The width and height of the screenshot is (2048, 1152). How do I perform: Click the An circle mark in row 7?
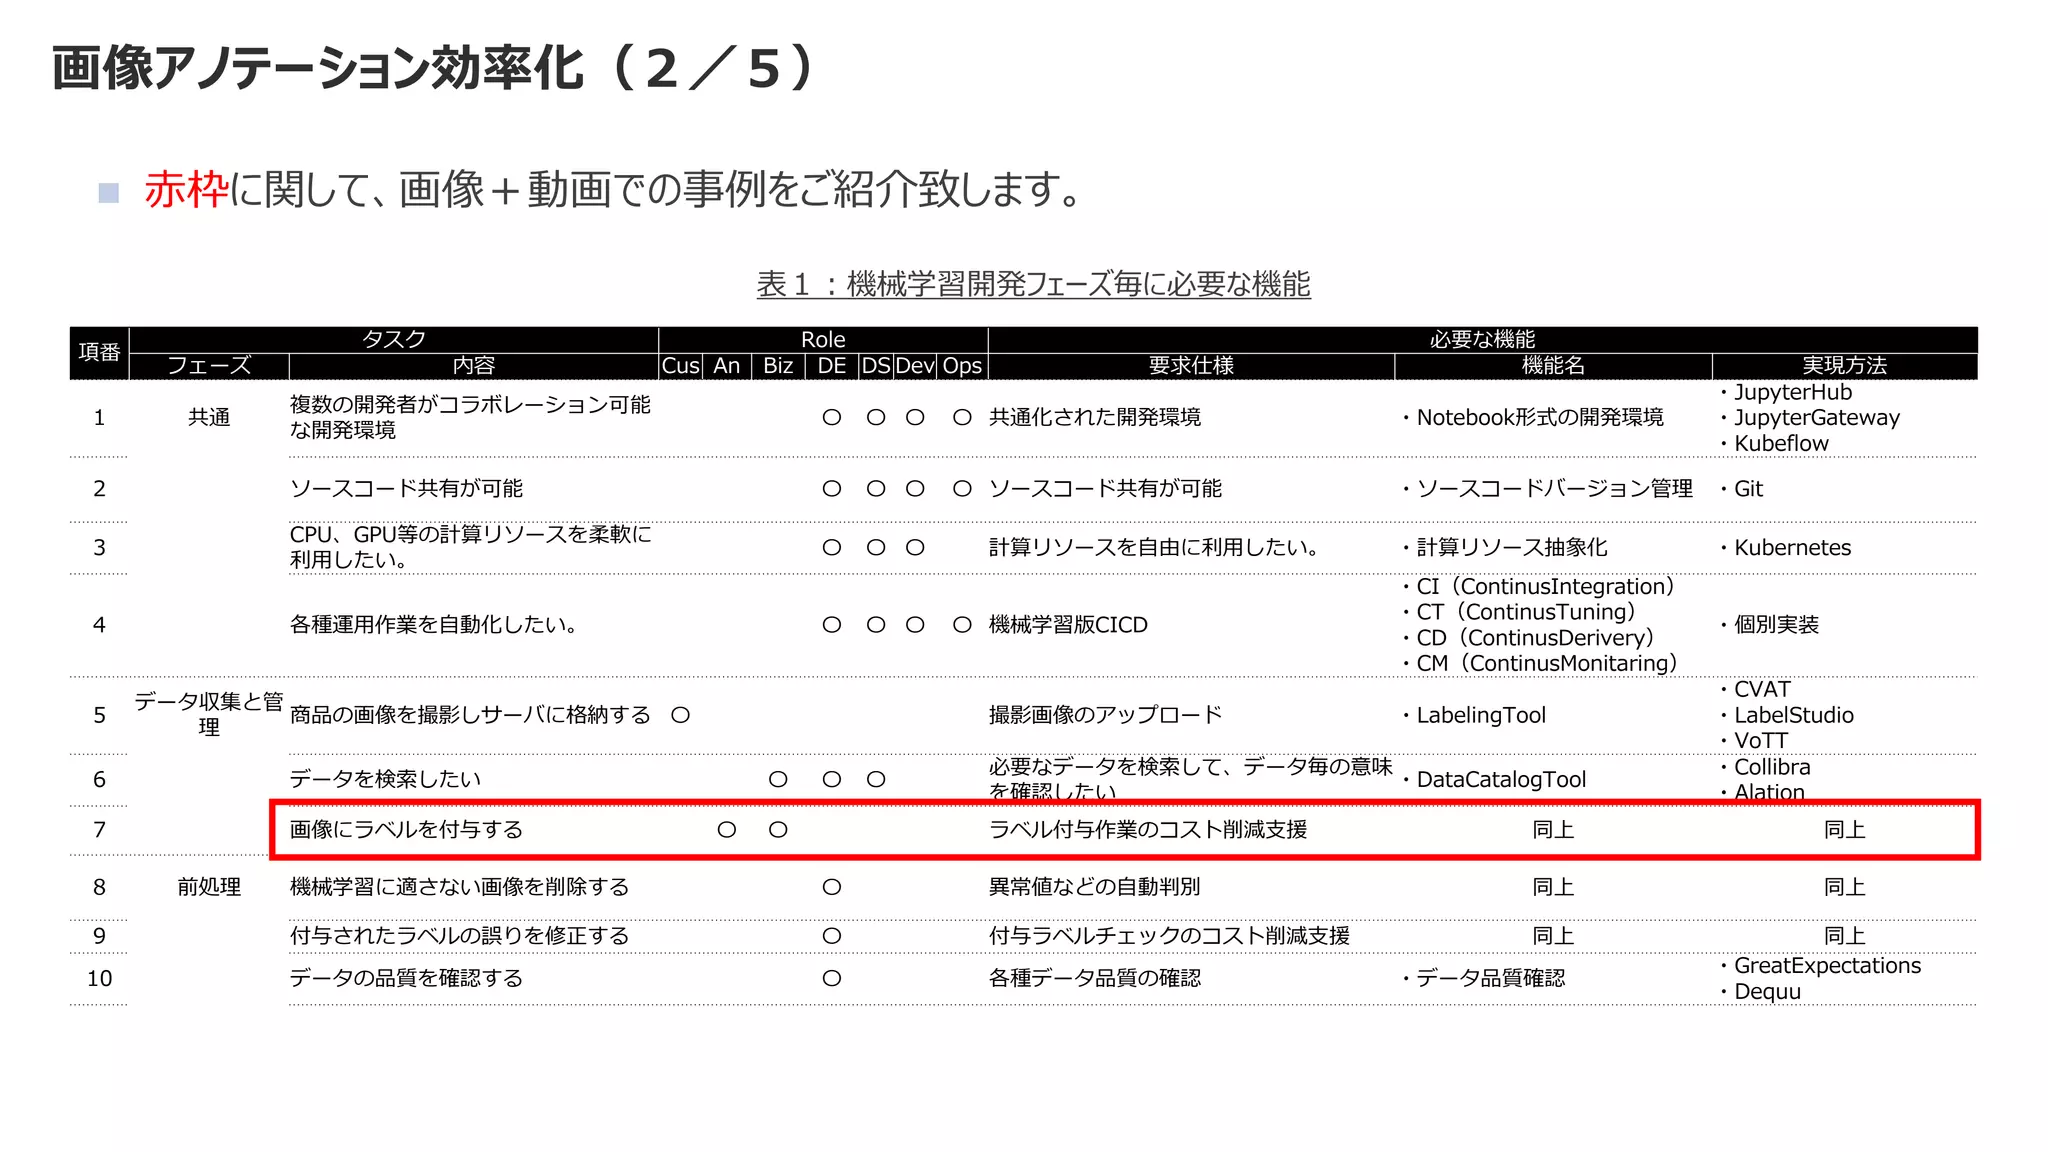tap(727, 829)
